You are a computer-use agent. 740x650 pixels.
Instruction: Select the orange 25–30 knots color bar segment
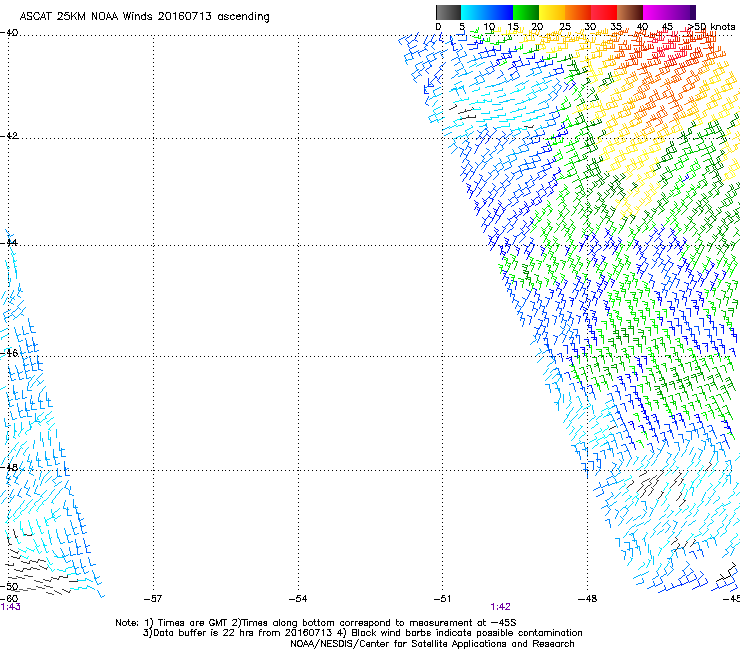coord(578,12)
